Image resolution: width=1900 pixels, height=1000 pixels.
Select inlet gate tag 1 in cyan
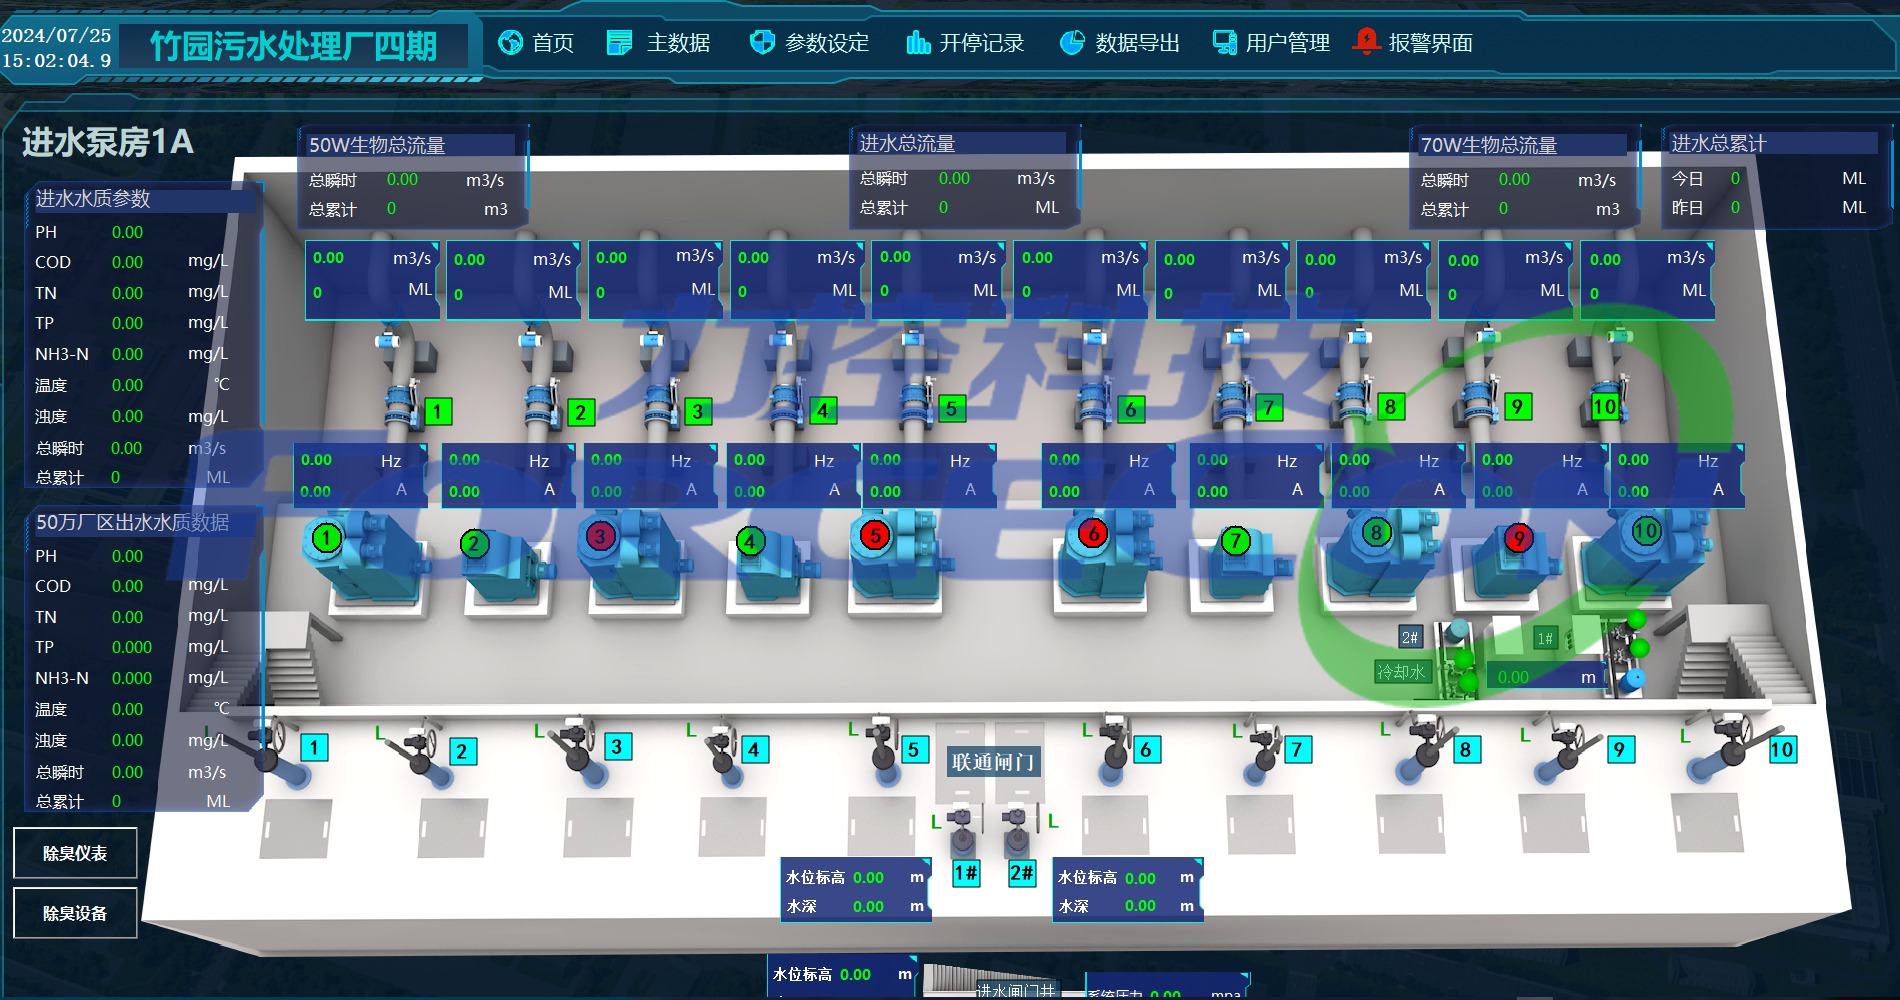[x=314, y=748]
